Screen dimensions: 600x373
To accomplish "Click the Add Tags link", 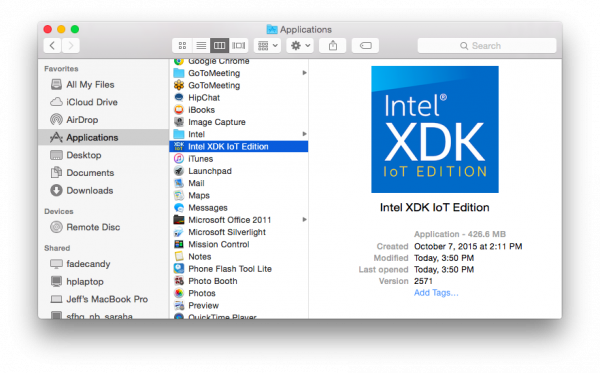I will coord(436,293).
